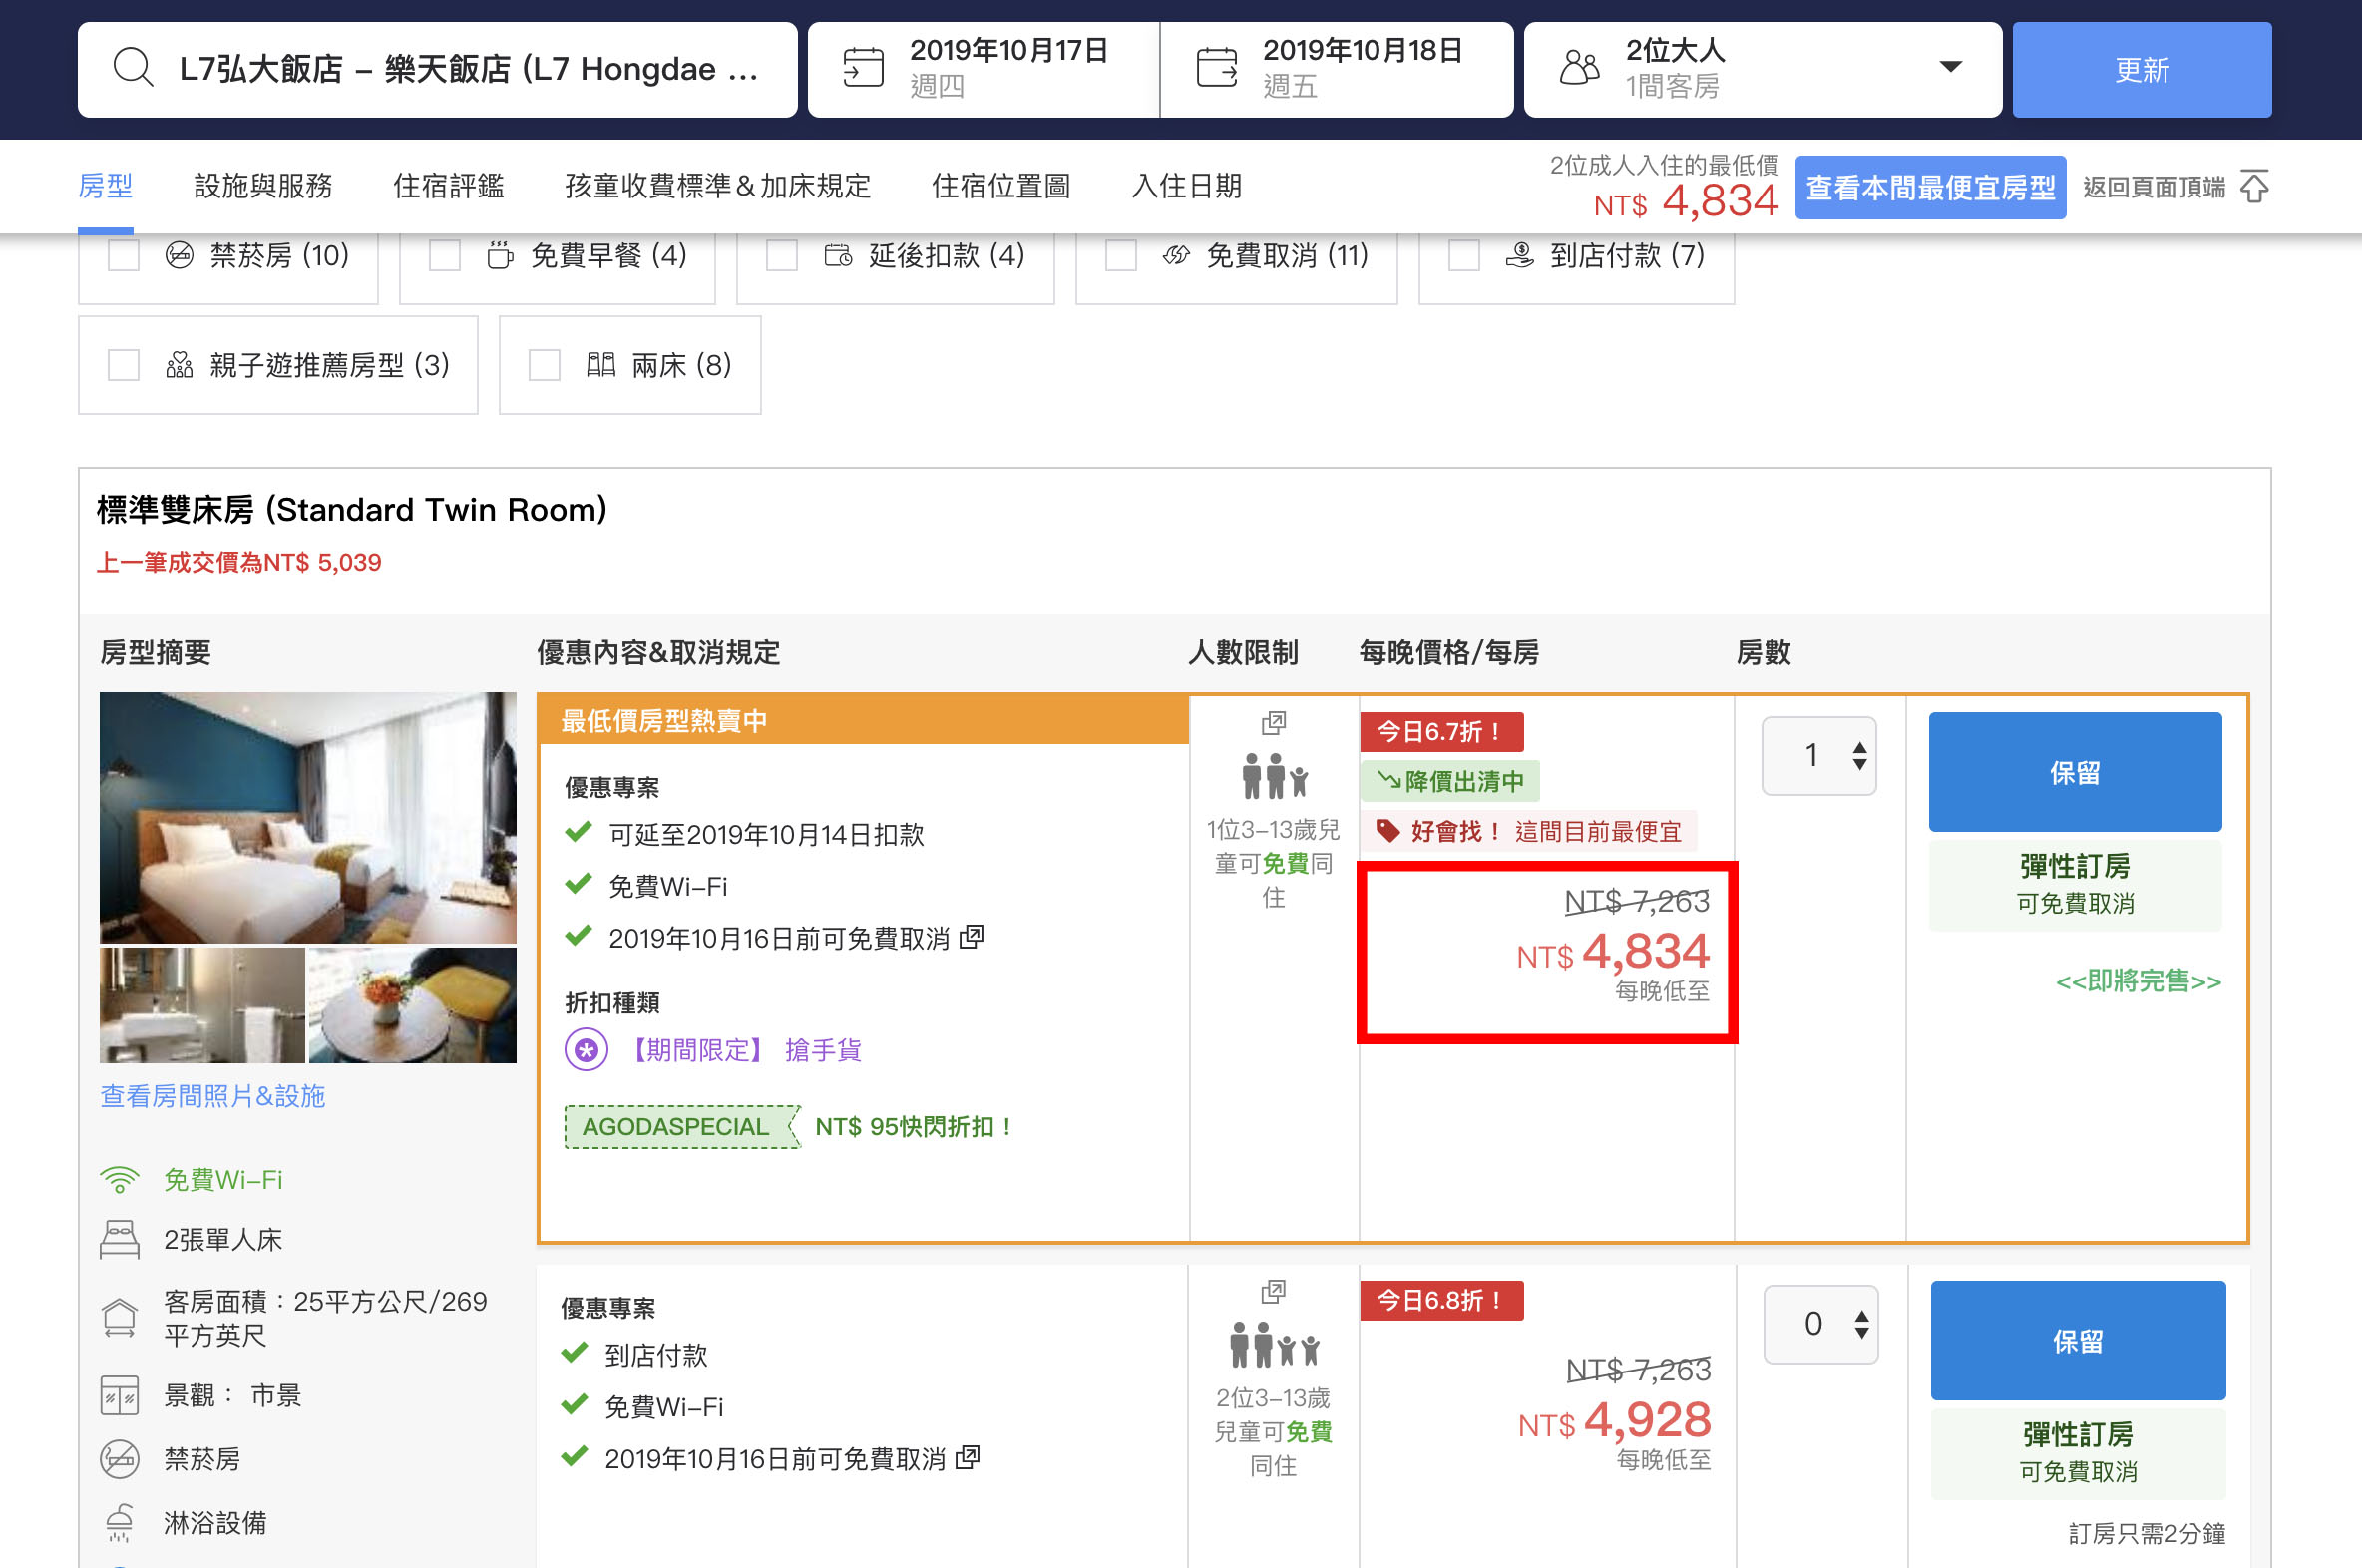Click the city view window icon
This screenshot has height=1568, width=2362.
(119, 1396)
